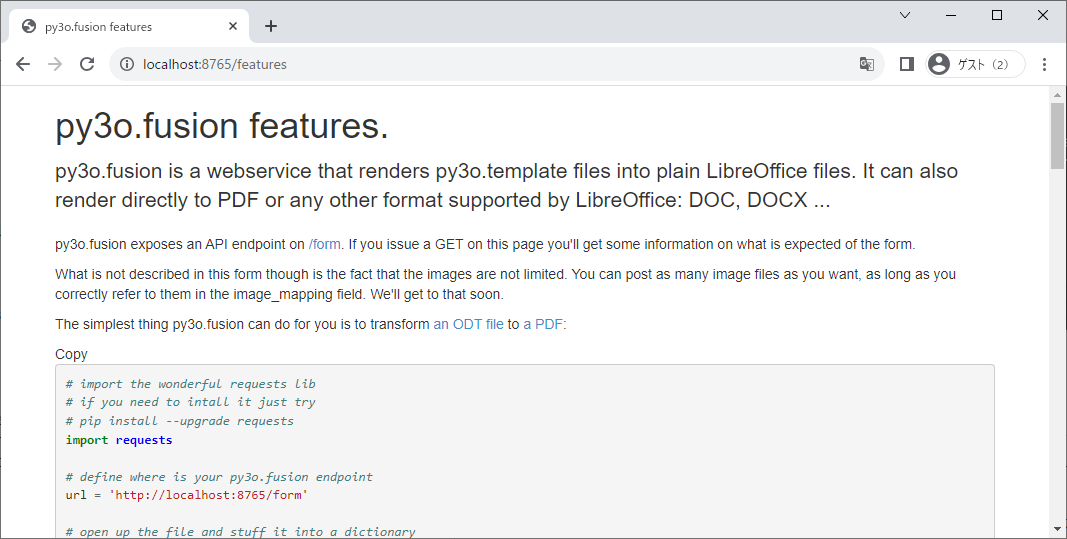Click Copy above the code block
Screen dimensions: 1067x539
click(x=71, y=354)
